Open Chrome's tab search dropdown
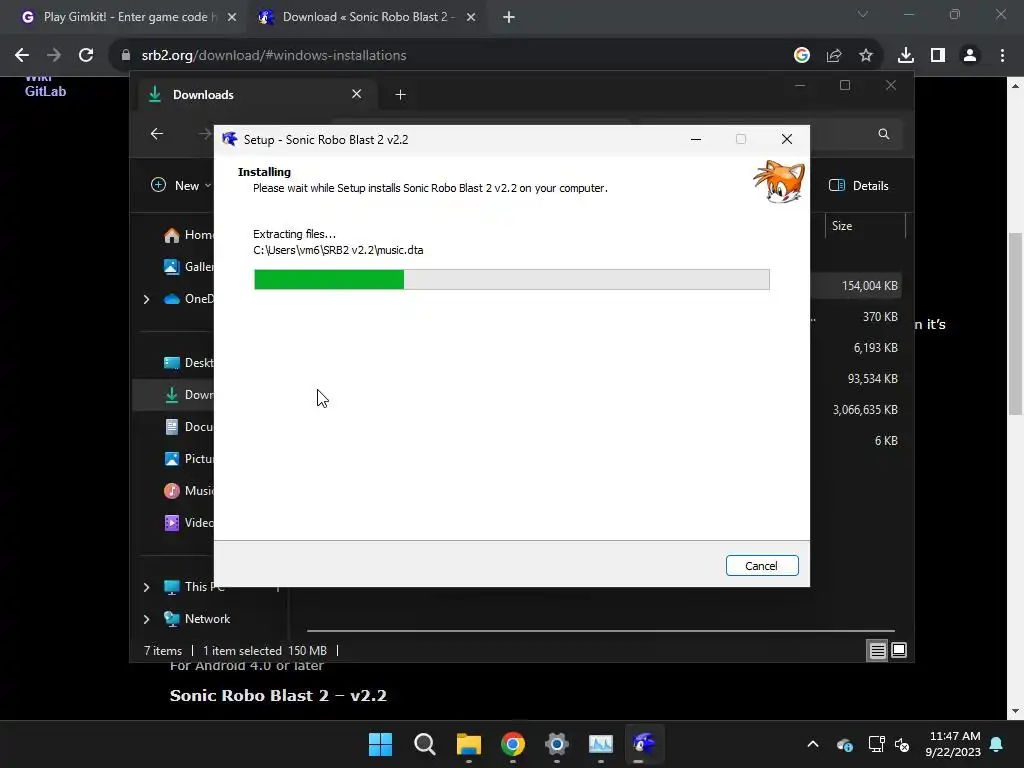The image size is (1024, 768). click(863, 14)
